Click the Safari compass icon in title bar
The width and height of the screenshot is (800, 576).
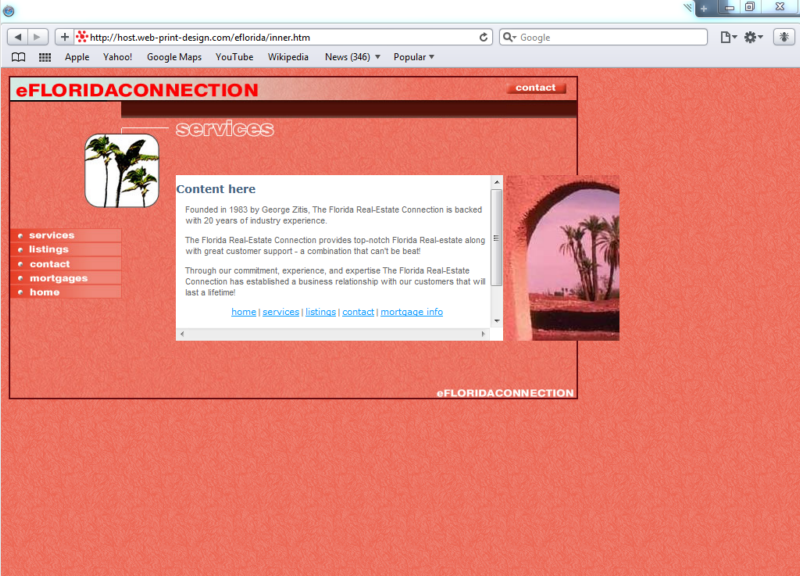[x=9, y=11]
